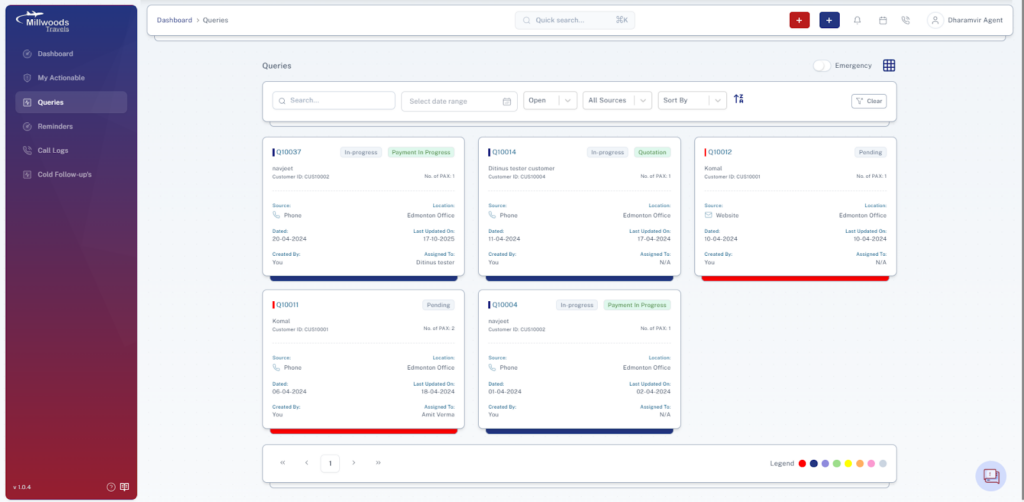The image size is (1024, 502).
Task: Open the help question mark icon
Action: click(111, 487)
